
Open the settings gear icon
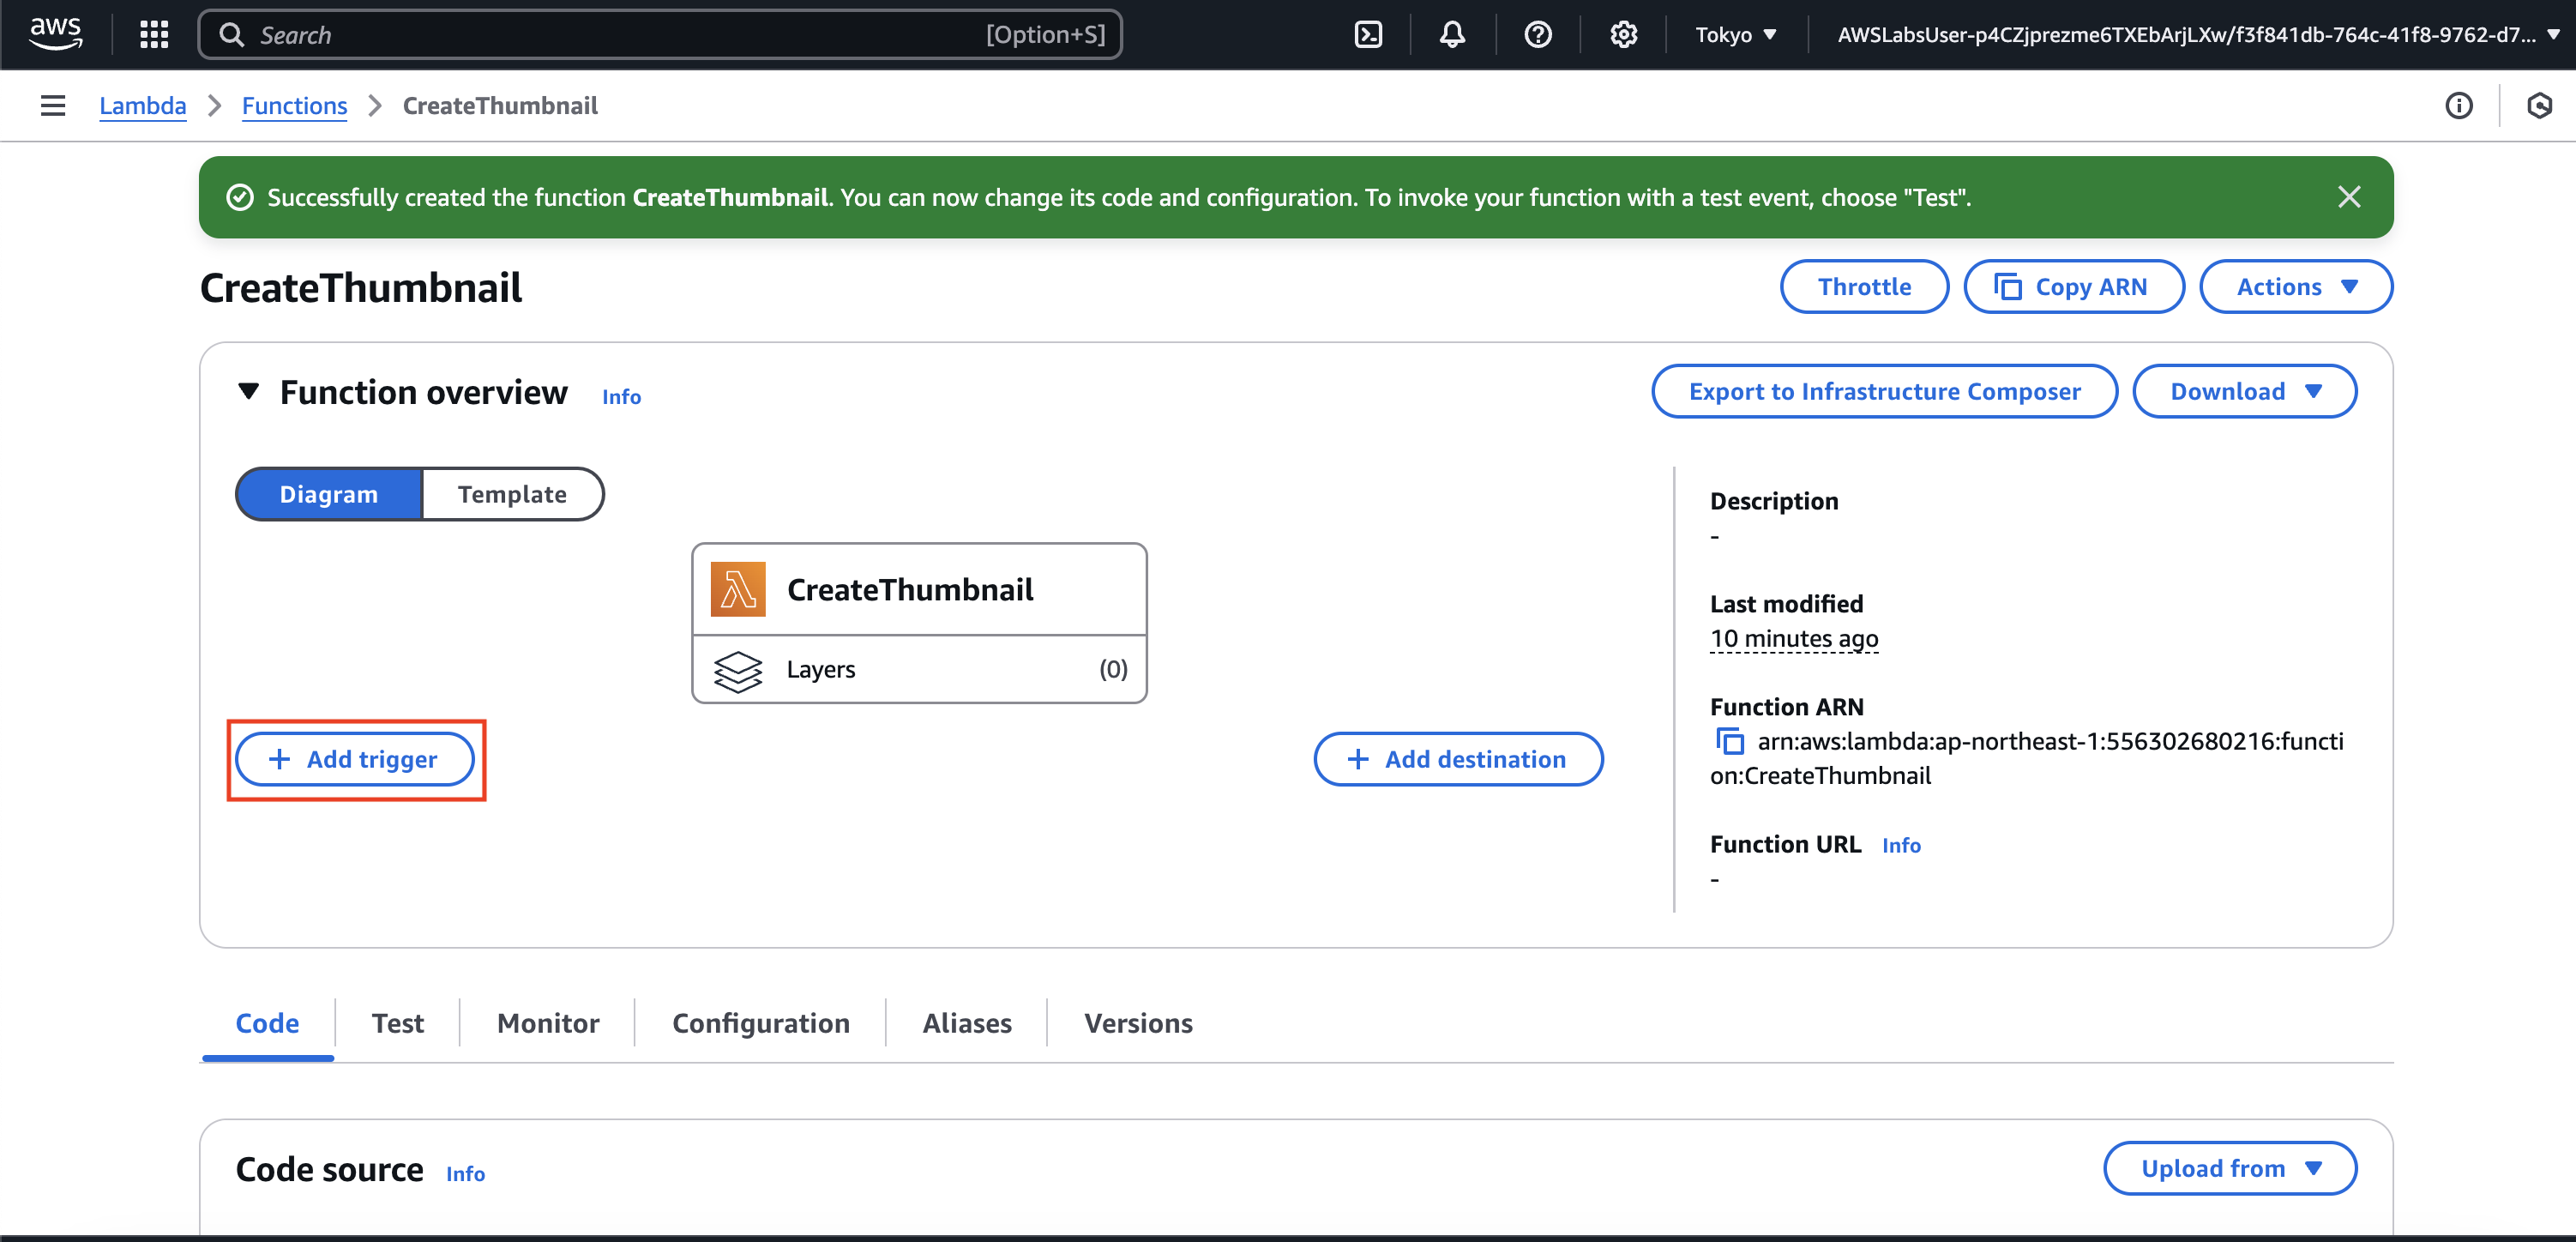1623,35
